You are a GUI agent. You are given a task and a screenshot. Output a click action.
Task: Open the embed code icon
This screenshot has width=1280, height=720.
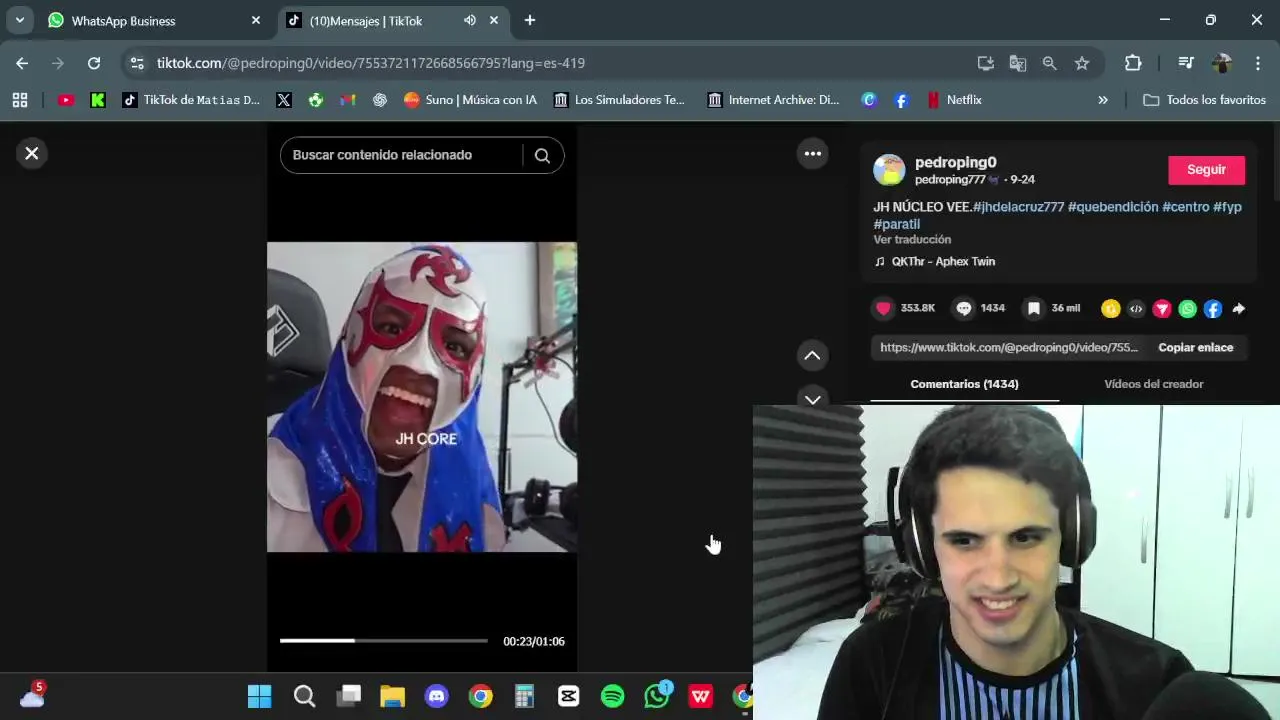click(1136, 309)
